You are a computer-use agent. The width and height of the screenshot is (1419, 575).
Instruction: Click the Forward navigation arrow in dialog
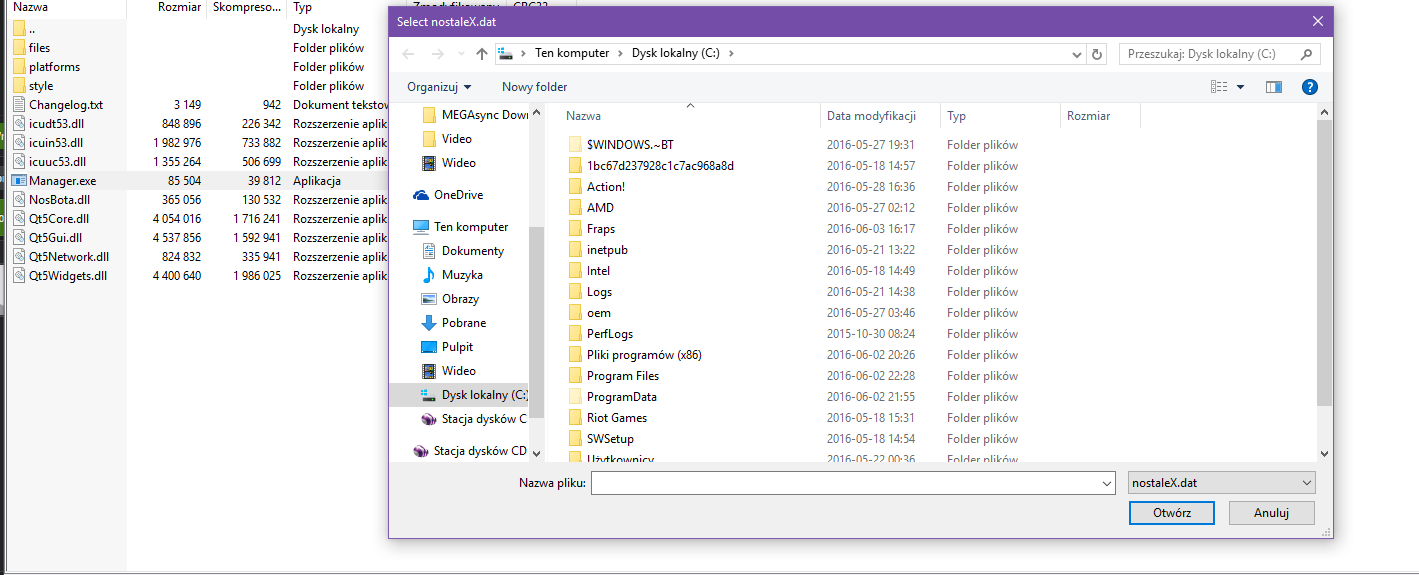pyautogui.click(x=436, y=54)
